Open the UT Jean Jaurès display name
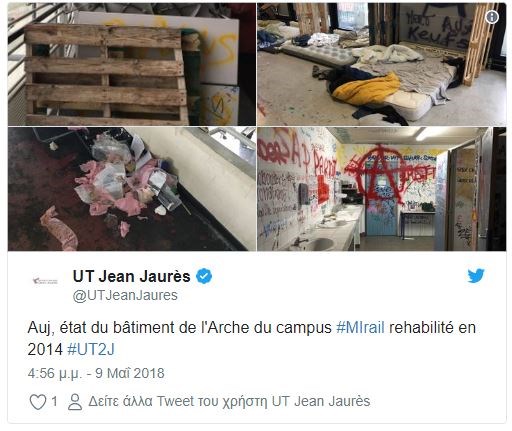 pos(132,276)
